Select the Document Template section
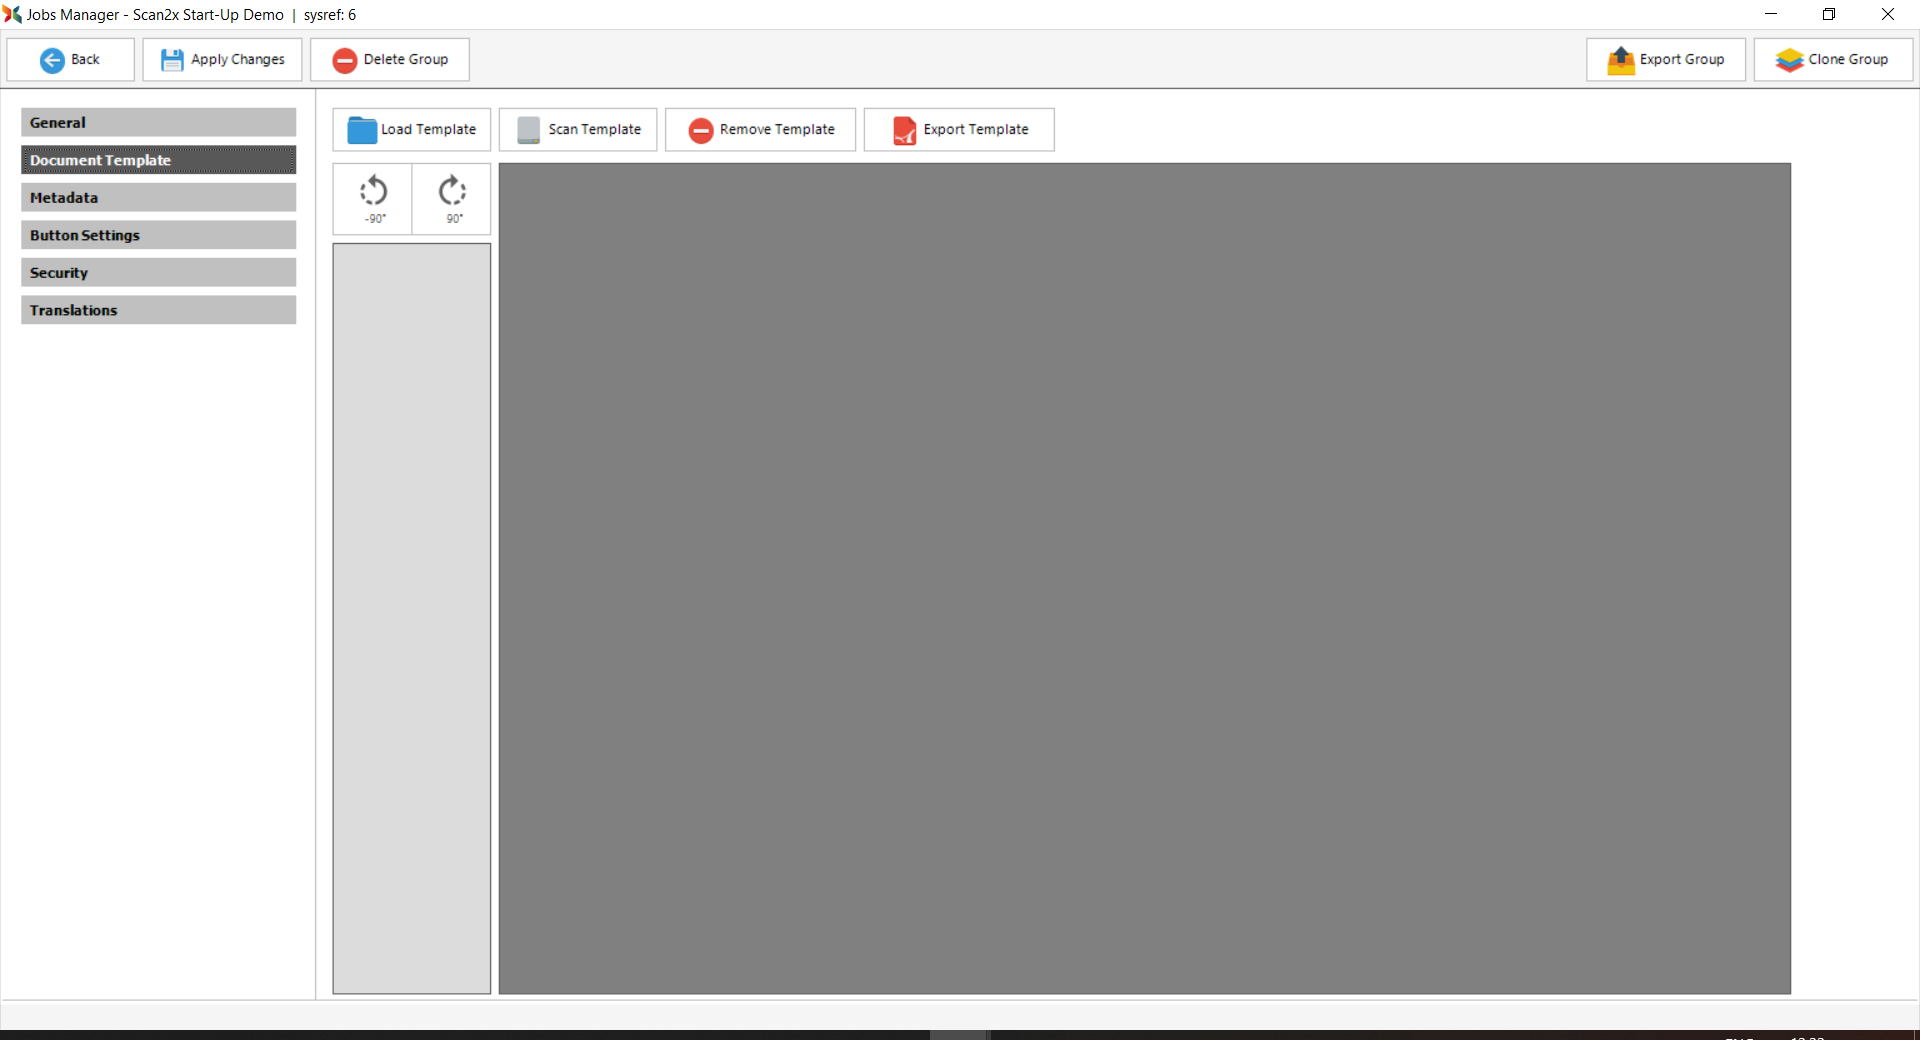This screenshot has width=1920, height=1040. (x=158, y=160)
